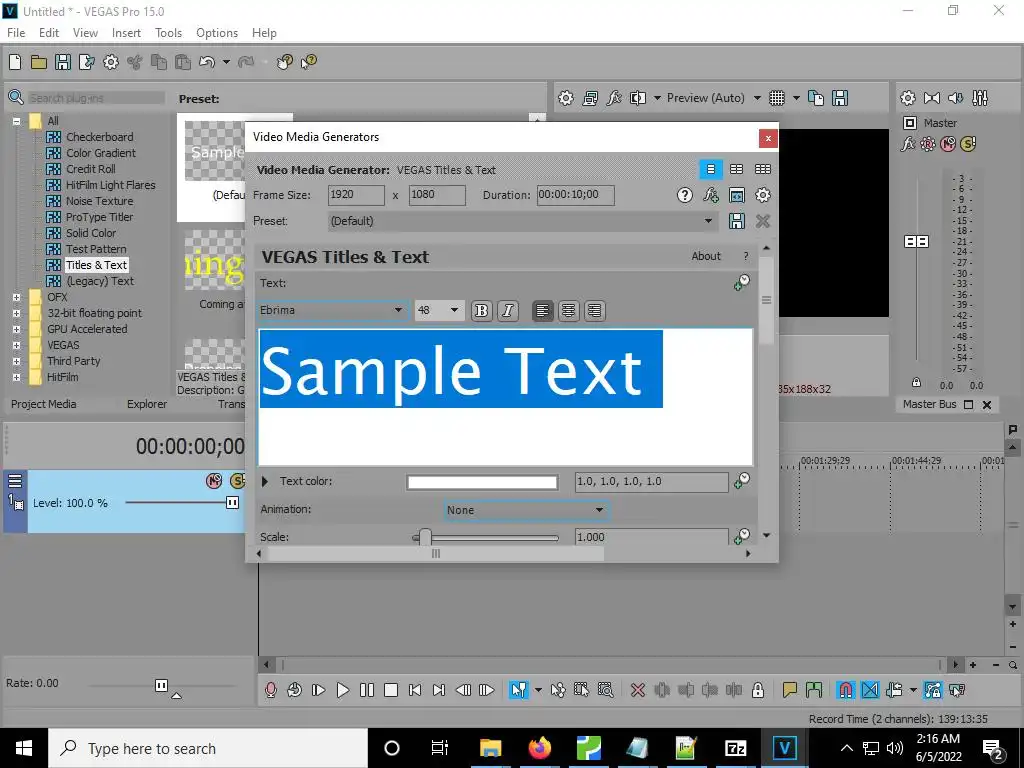Set left text alignment

coord(542,311)
